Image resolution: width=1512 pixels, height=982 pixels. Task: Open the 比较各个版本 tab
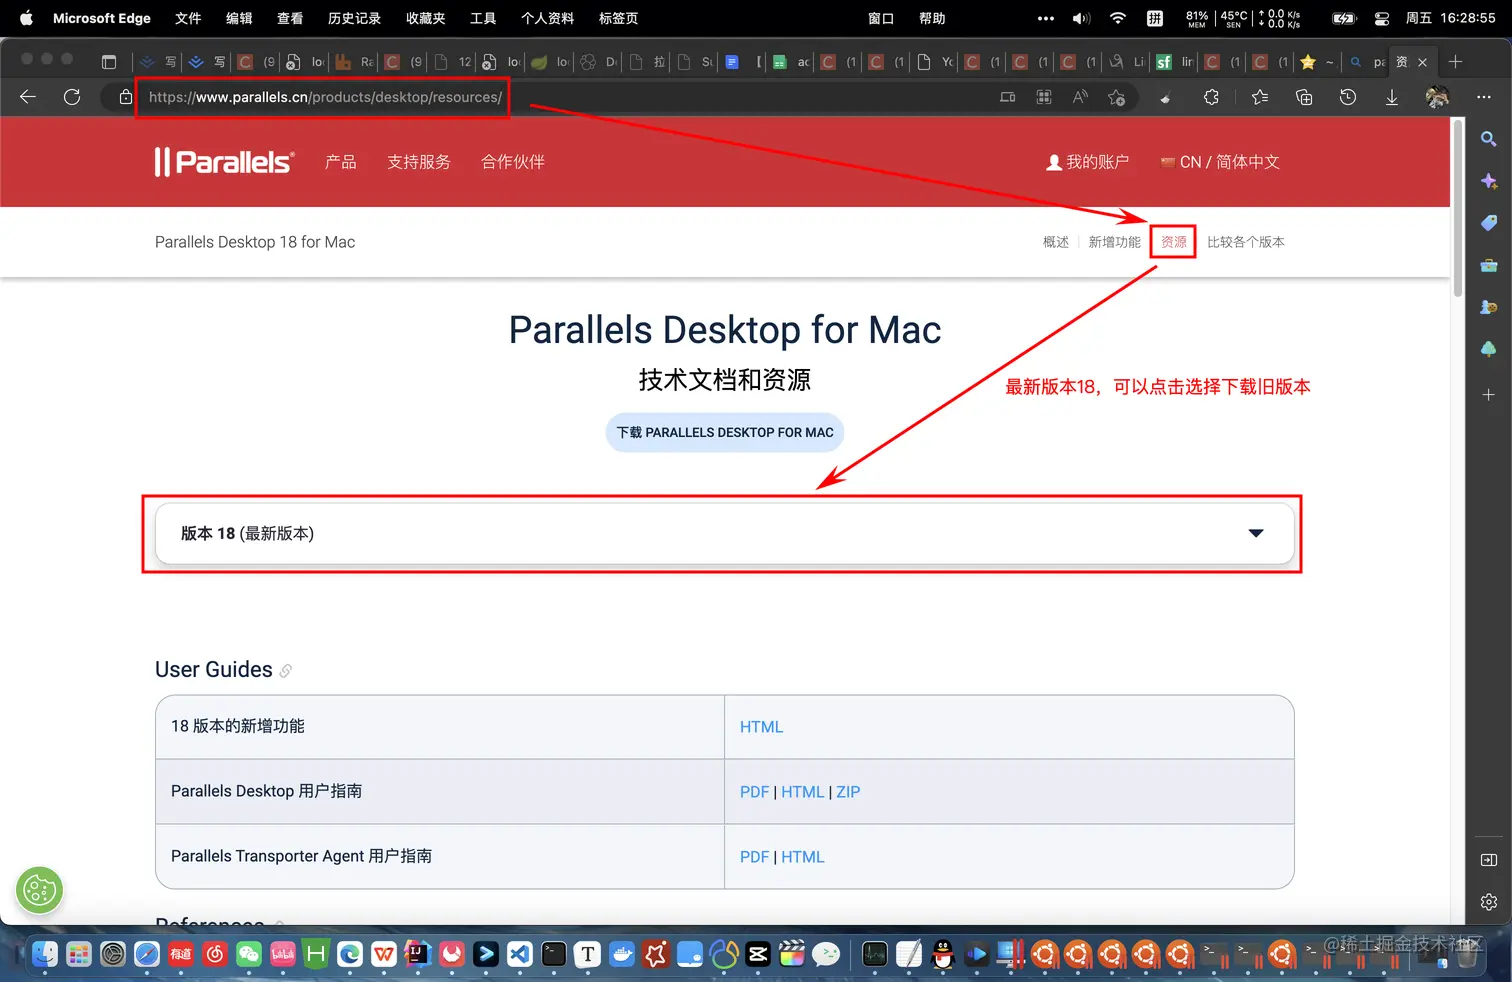1246,242
